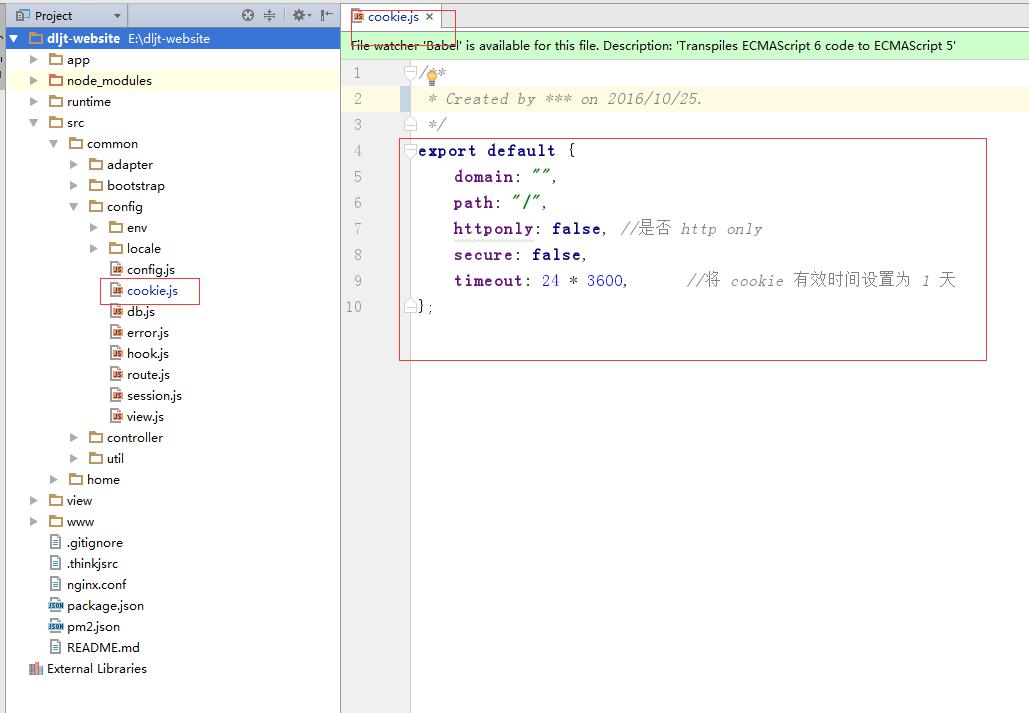Place cursor on 'httponly' property
The width and height of the screenshot is (1029, 713).
point(493,228)
